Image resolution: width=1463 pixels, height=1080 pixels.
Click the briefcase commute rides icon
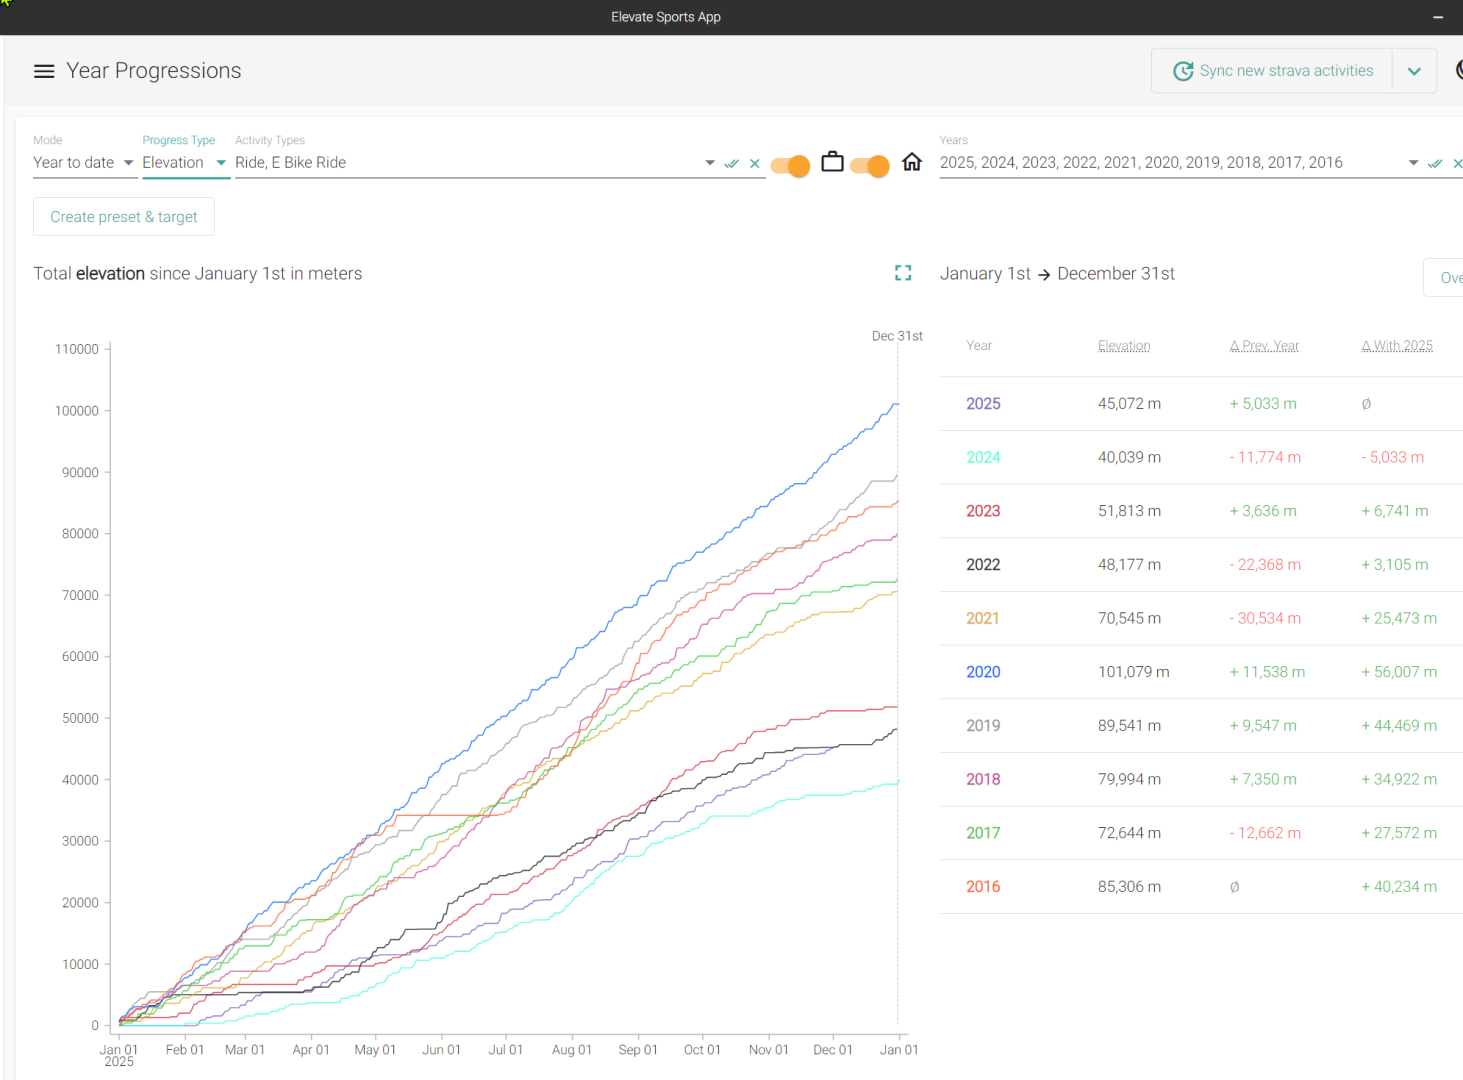coord(832,162)
